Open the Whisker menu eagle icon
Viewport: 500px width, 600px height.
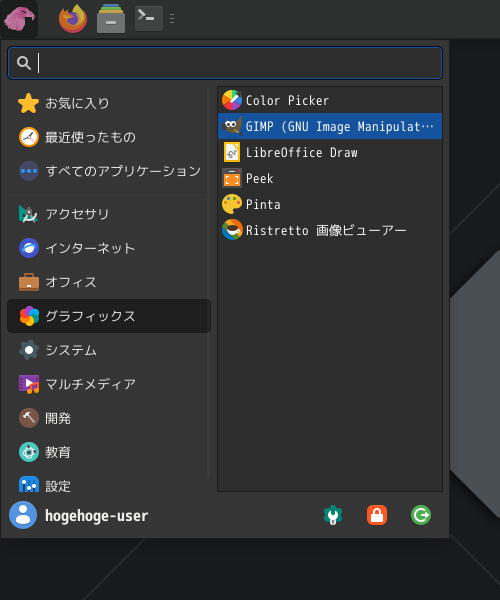(x=19, y=19)
